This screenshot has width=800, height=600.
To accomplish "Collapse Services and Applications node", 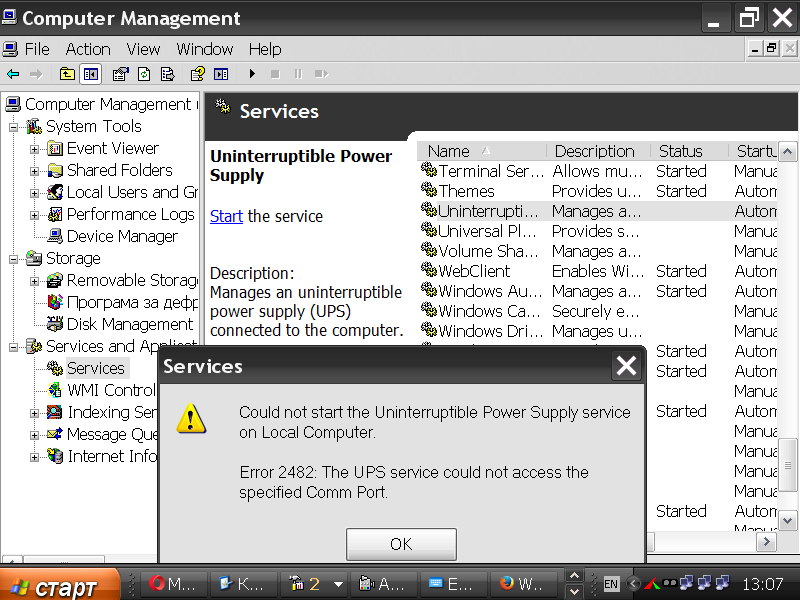I will (x=13, y=347).
